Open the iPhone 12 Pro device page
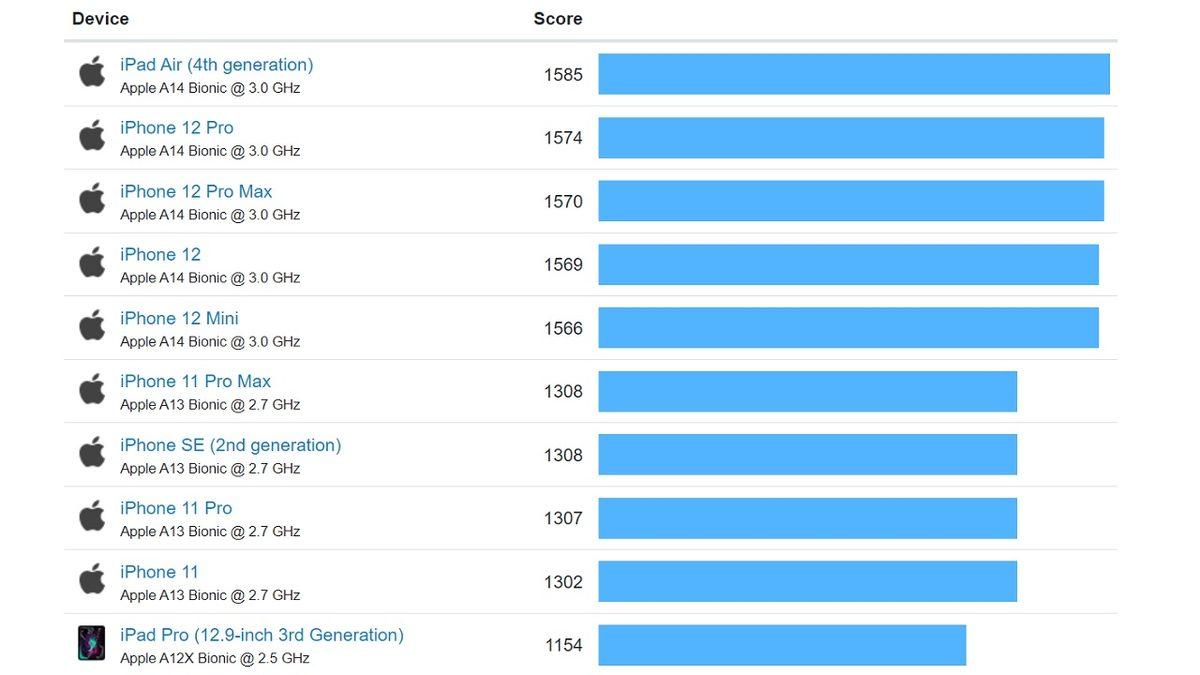 click(176, 127)
